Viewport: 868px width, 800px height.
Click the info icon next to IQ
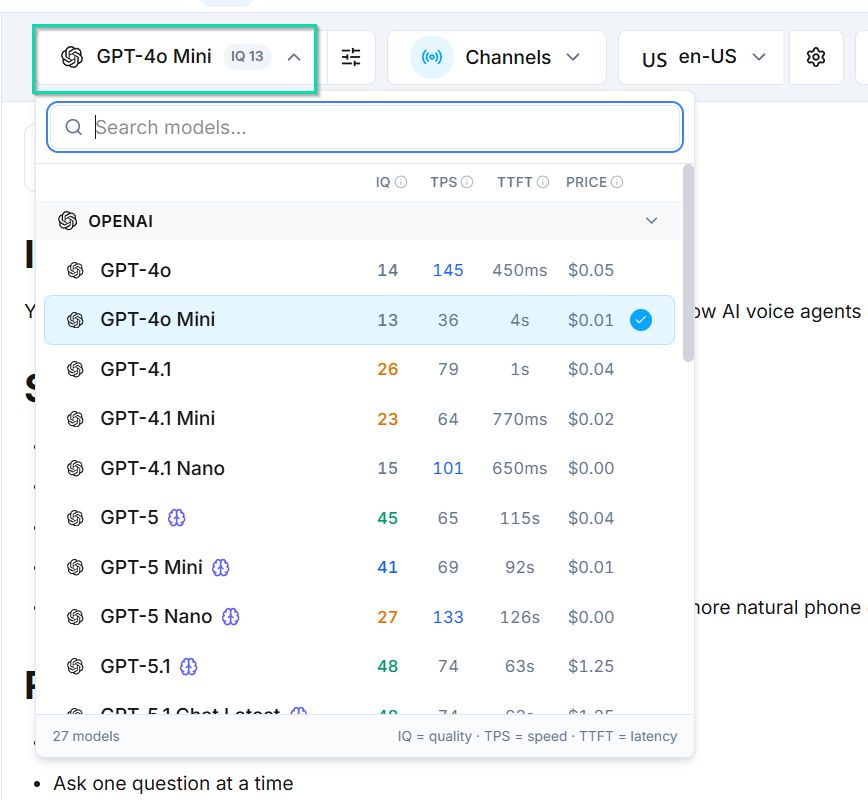(401, 182)
